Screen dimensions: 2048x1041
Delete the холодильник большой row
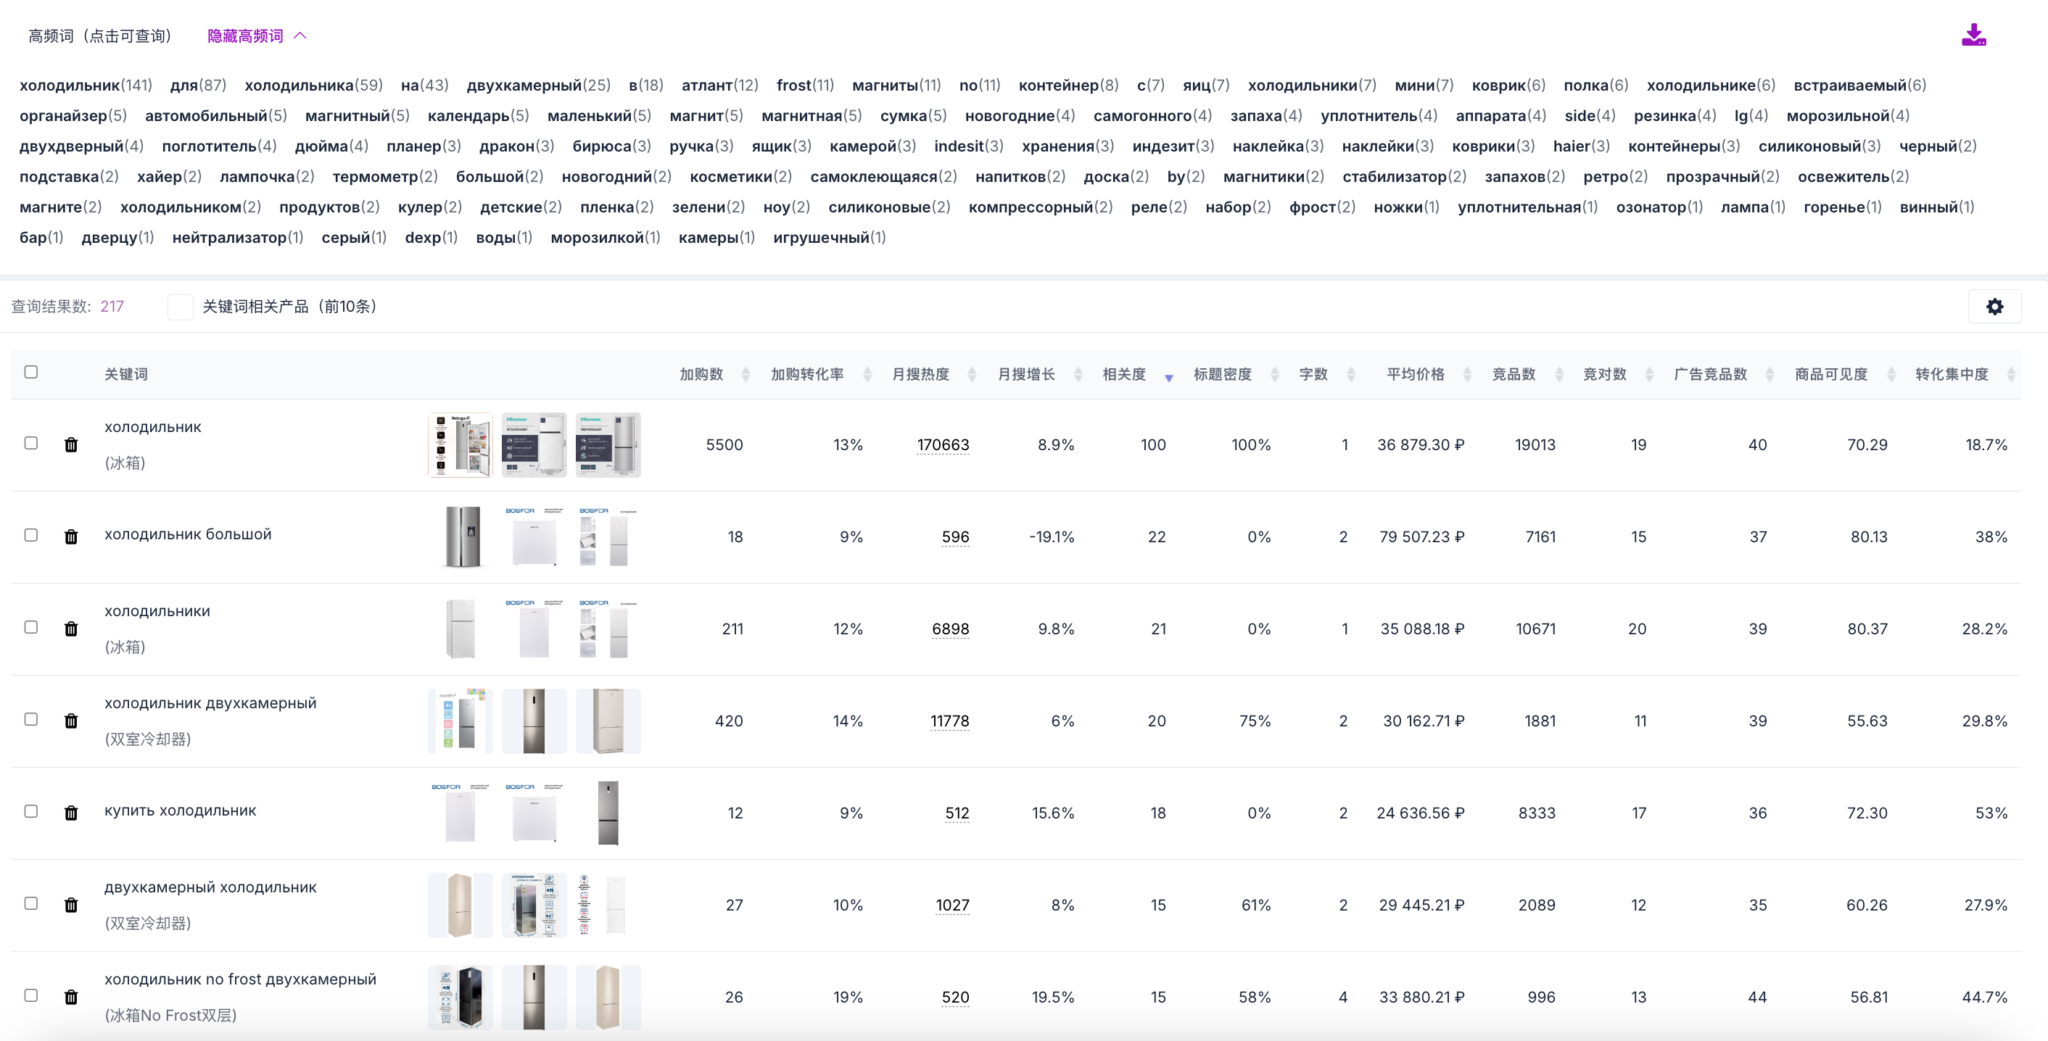point(71,537)
